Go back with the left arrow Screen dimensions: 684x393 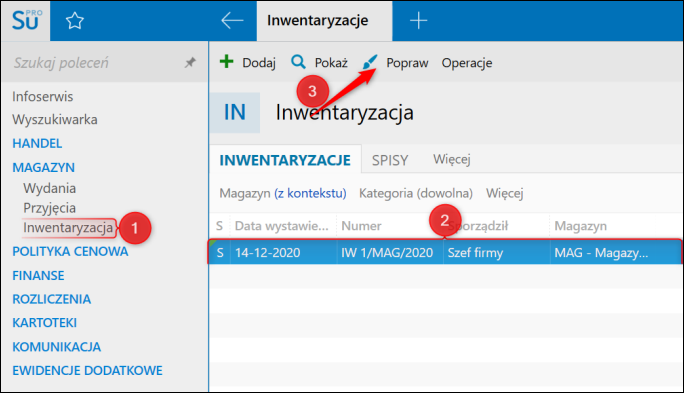click(232, 21)
